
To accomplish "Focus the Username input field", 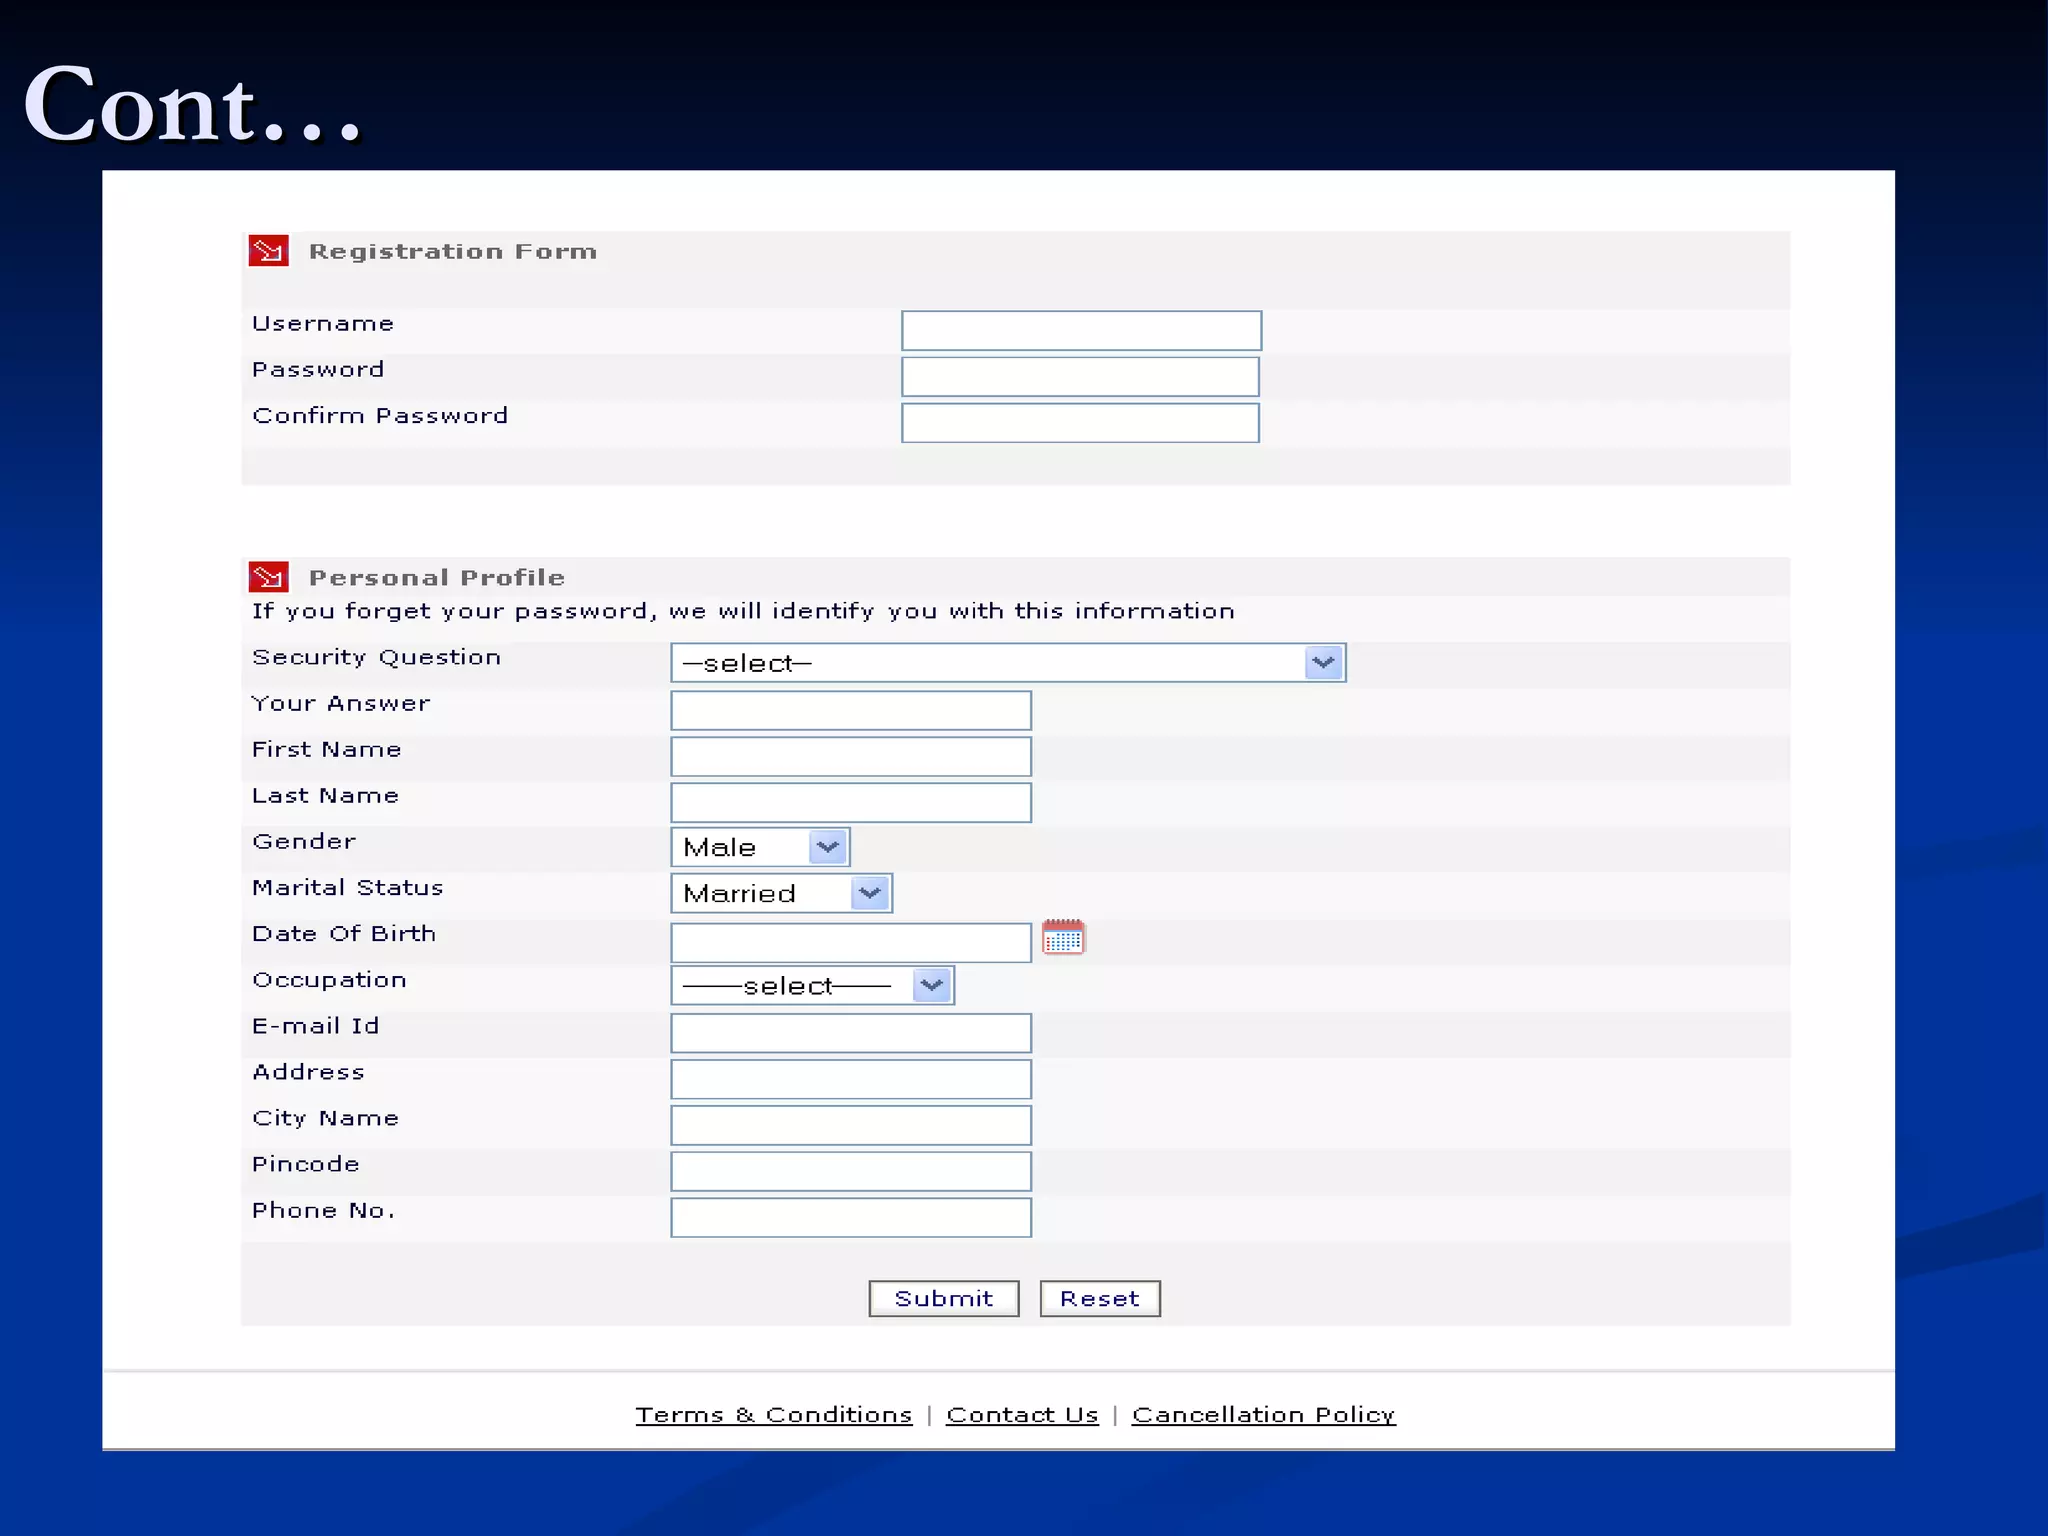I will [x=1080, y=331].
